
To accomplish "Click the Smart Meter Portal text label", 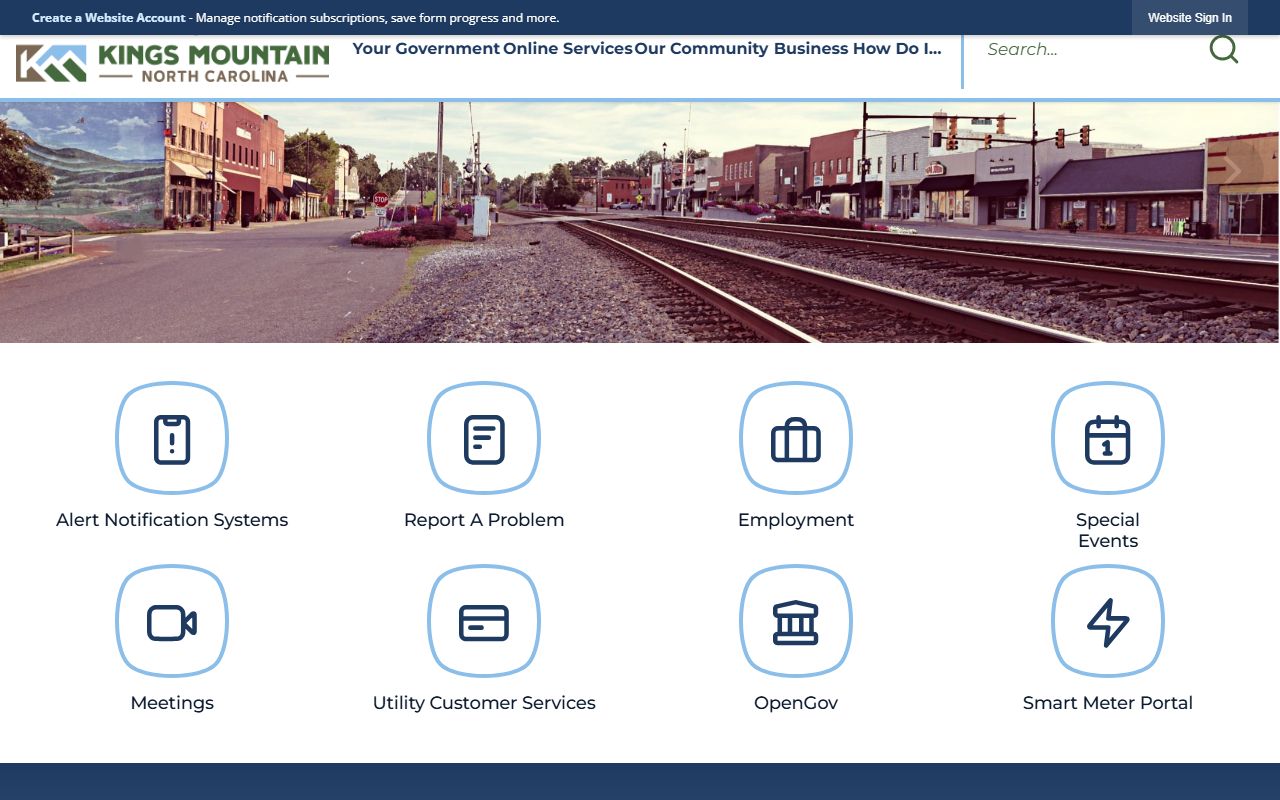I will click(1108, 703).
